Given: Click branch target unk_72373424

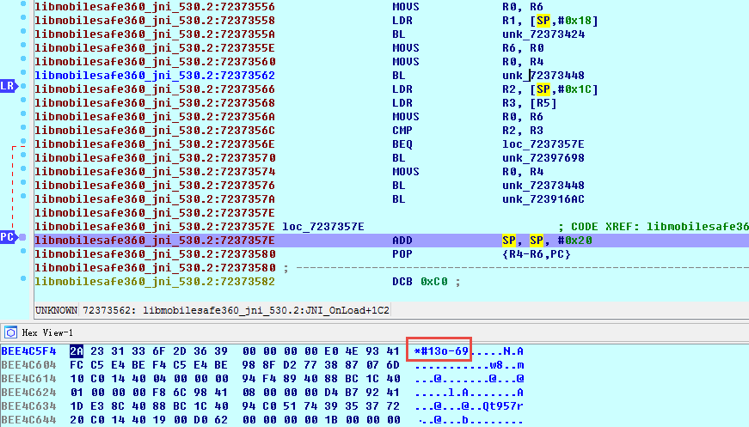Looking at the screenshot, I should (x=543, y=34).
